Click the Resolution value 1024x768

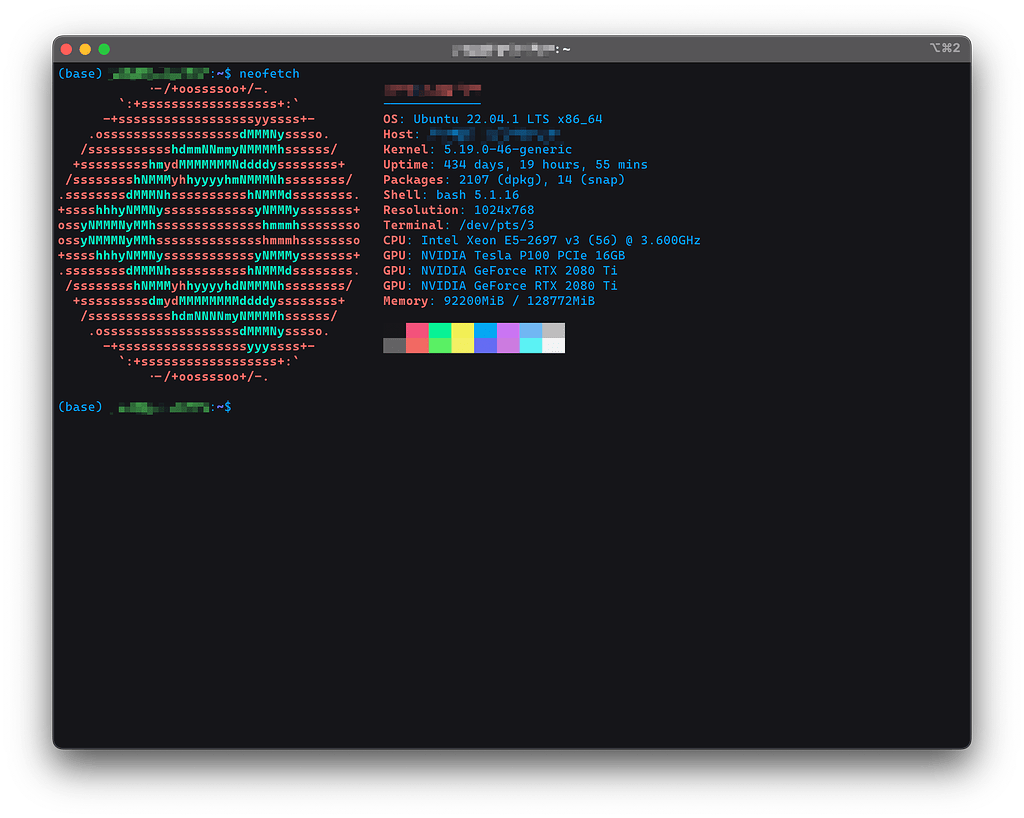pos(504,210)
